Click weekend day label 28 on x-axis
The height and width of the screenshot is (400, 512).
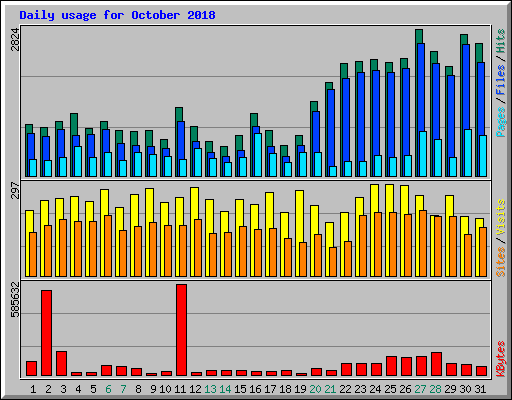[x=435, y=389]
